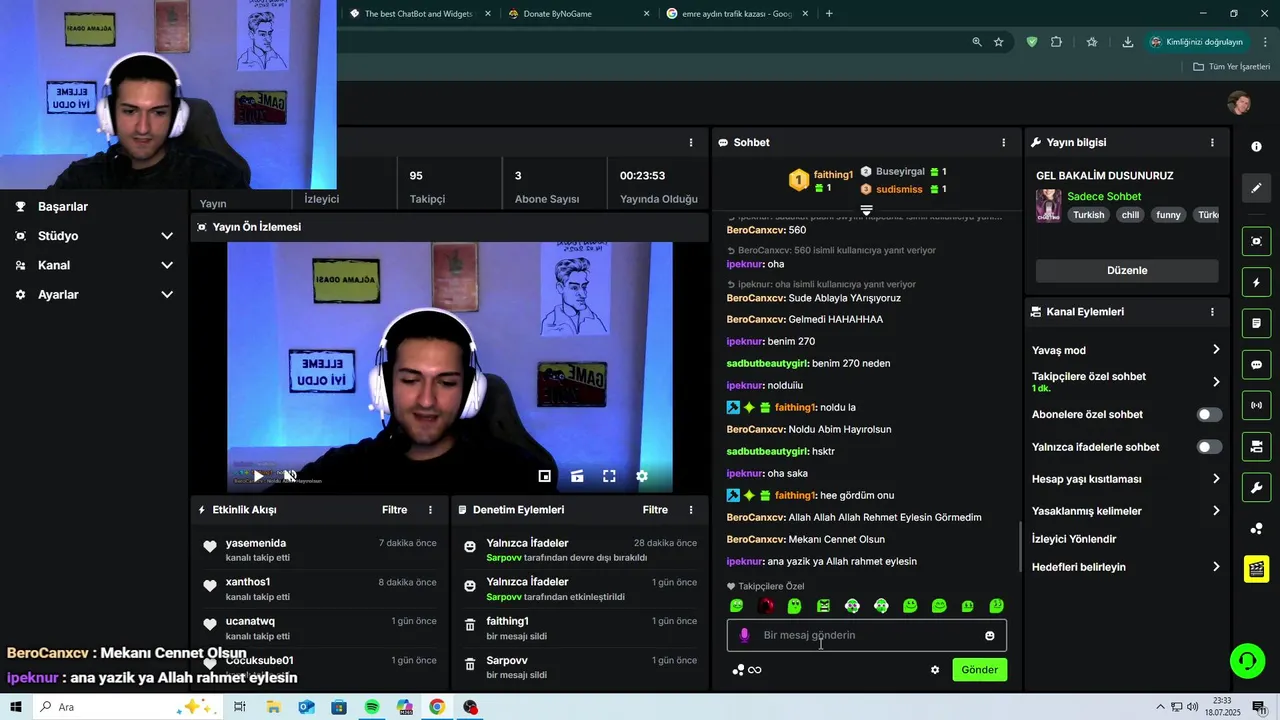Open the info icon in right sidebar
The width and height of the screenshot is (1280, 720).
(1256, 147)
